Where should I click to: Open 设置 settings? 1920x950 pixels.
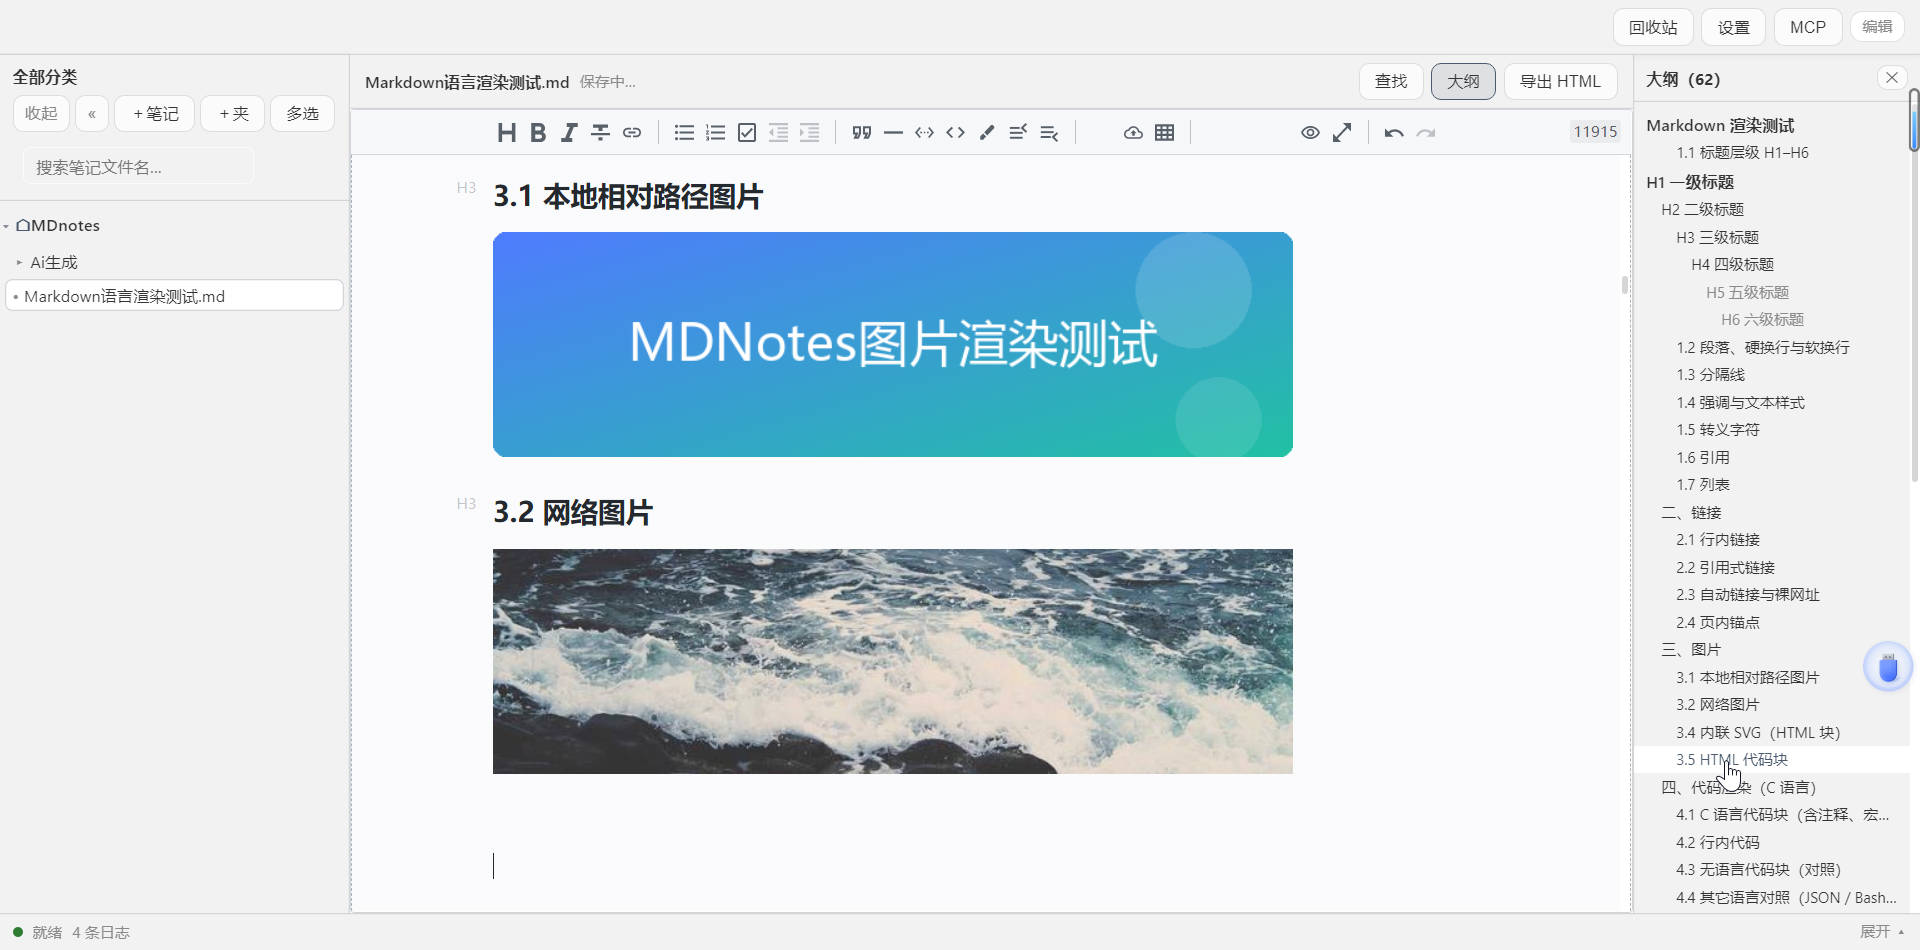coord(1734,27)
